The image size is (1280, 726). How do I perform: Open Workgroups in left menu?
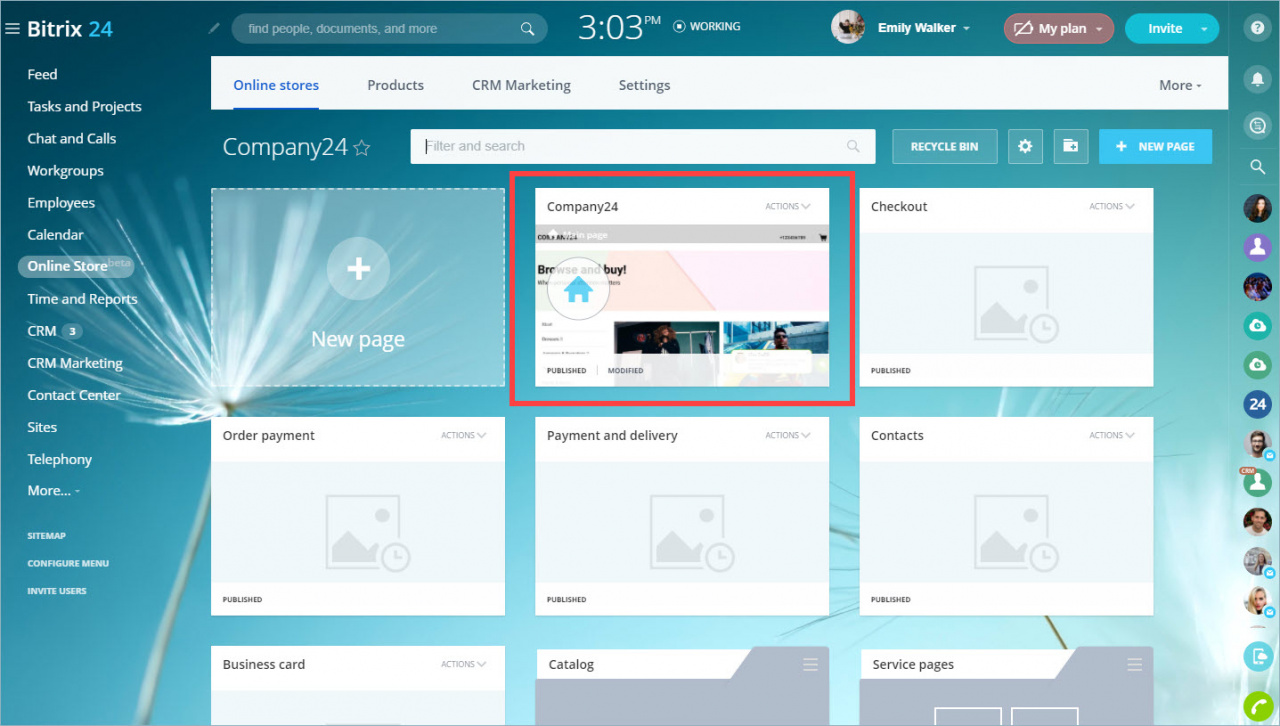(65, 170)
